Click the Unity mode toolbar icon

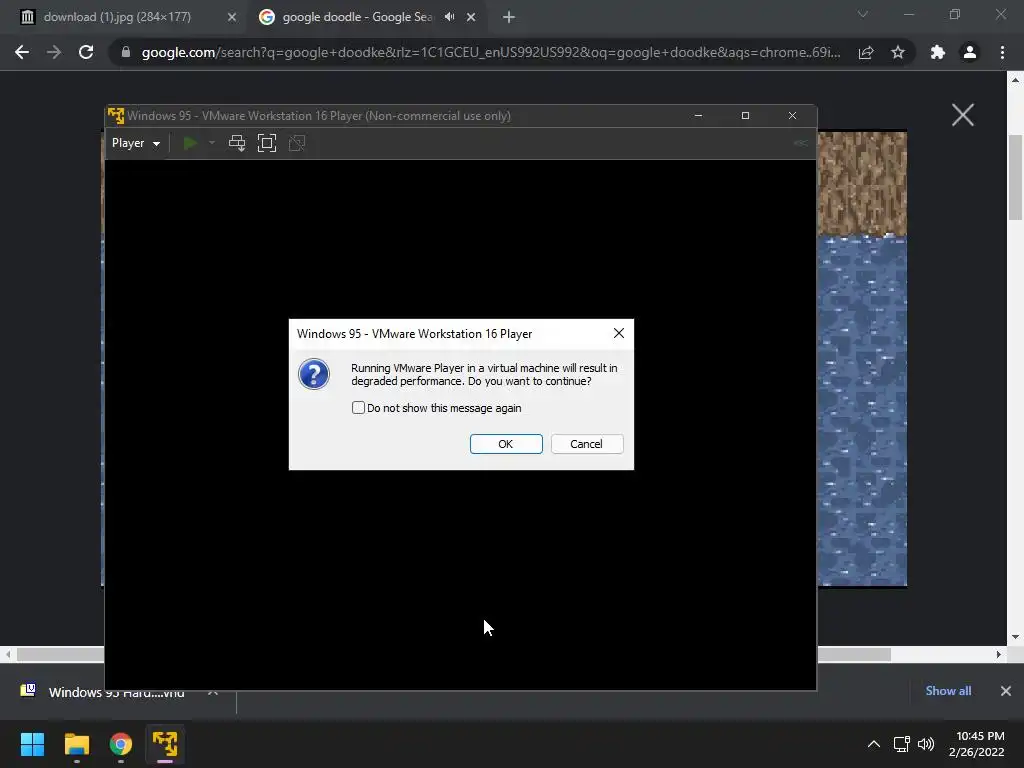pos(297,143)
